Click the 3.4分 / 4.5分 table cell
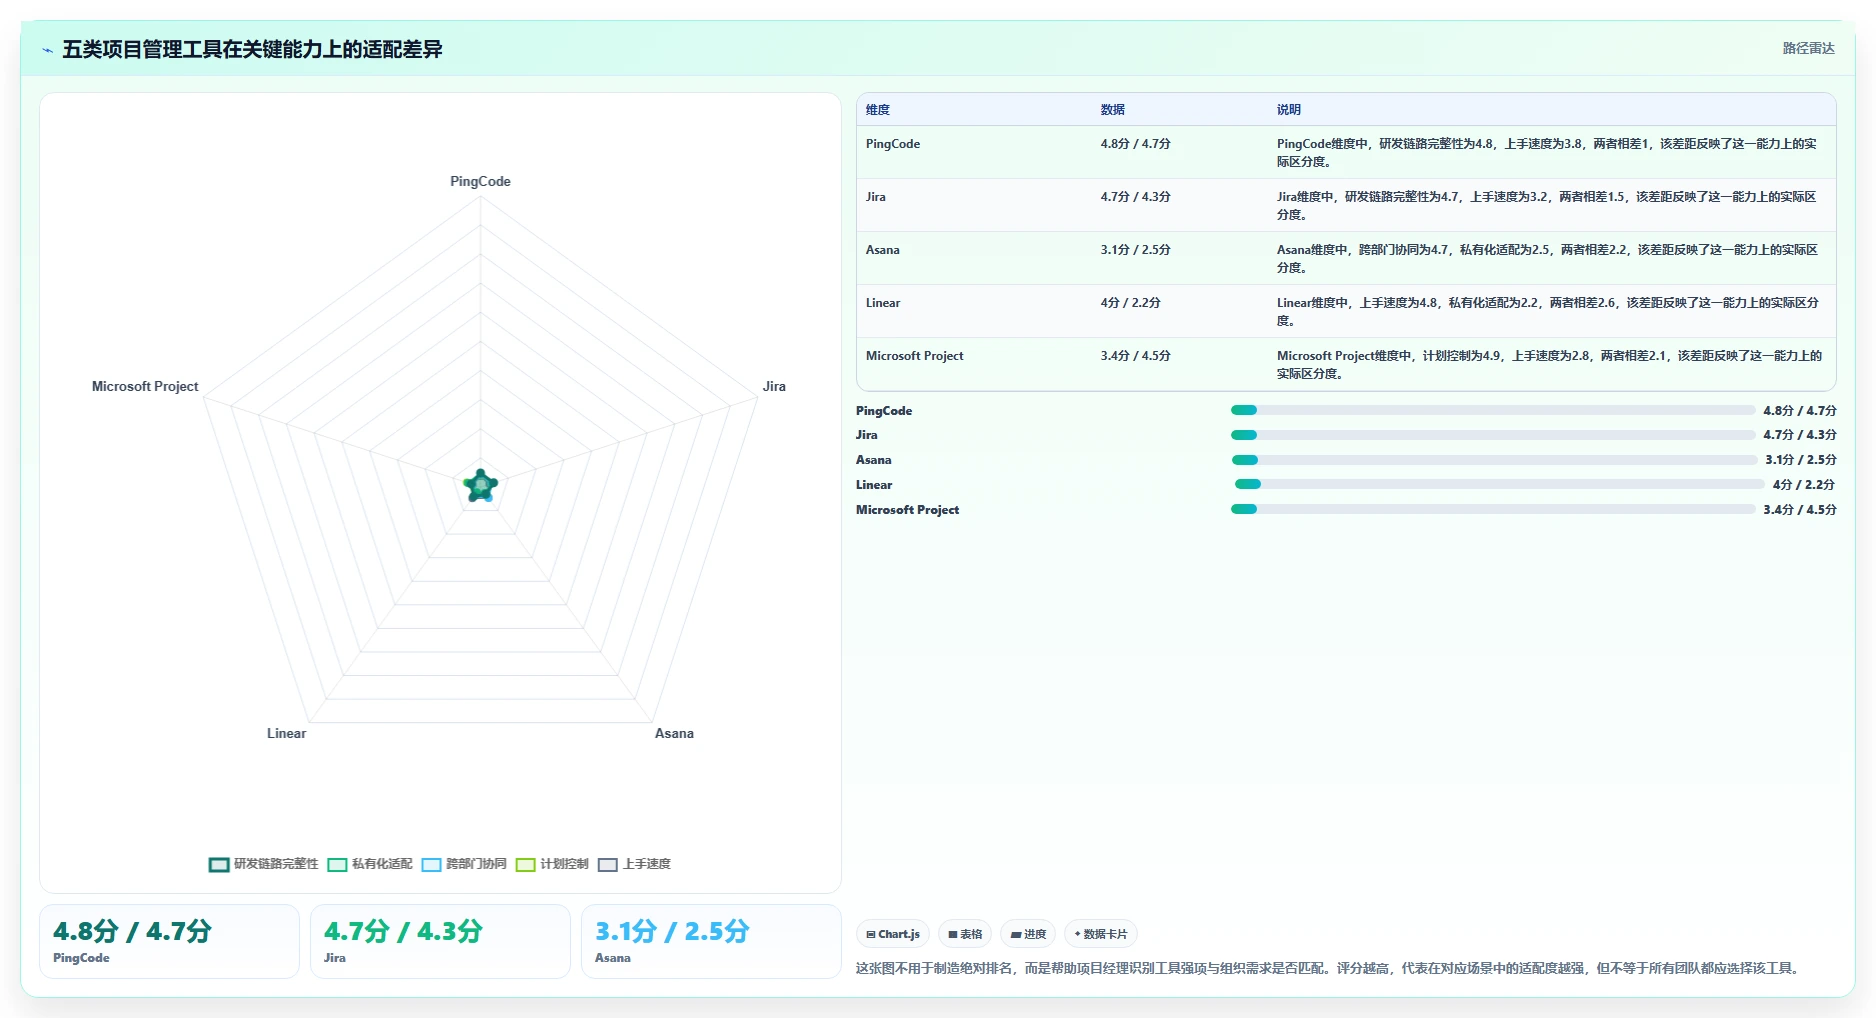1876x1018 pixels. point(1136,356)
